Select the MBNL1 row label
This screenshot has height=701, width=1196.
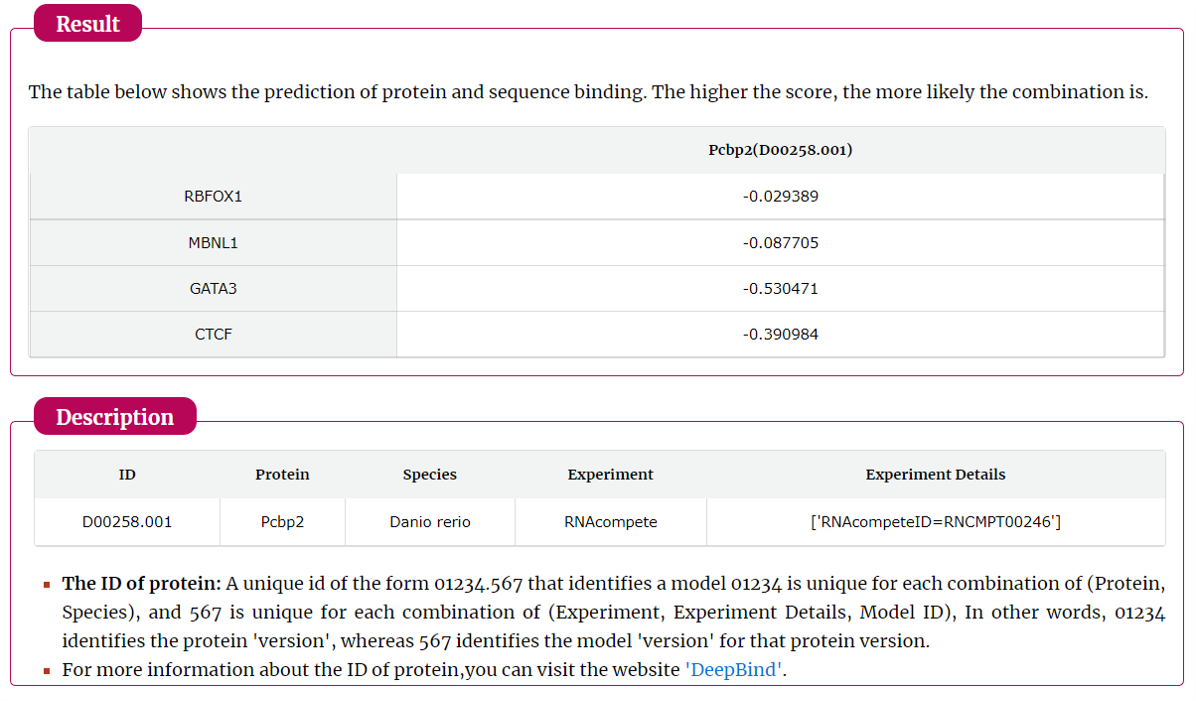tap(213, 243)
